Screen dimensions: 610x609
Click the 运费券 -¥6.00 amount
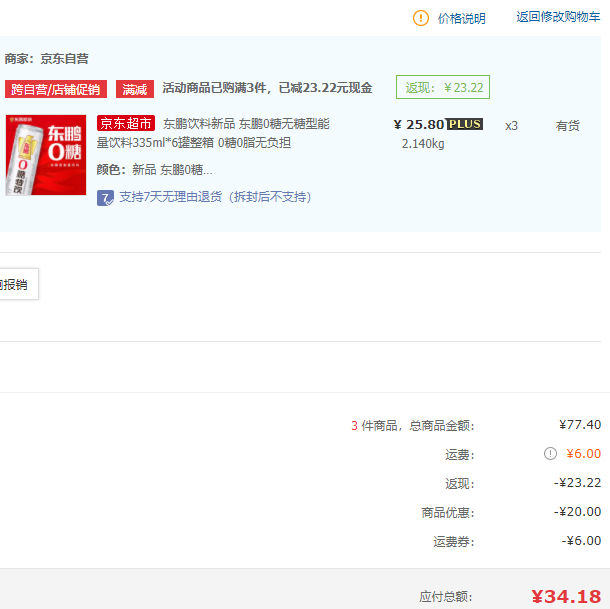tap(581, 541)
